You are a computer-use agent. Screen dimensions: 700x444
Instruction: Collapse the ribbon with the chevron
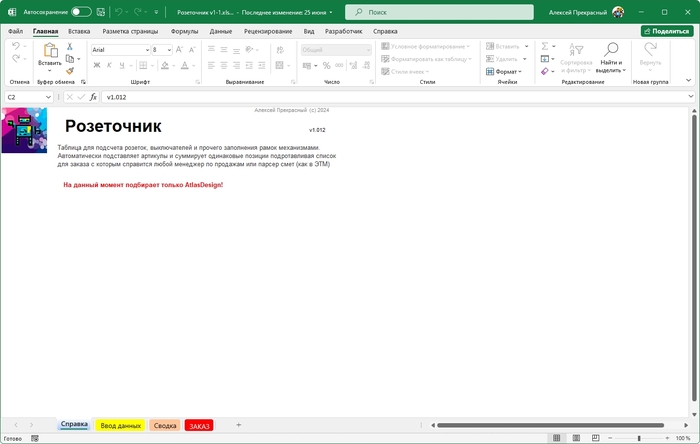coord(690,82)
